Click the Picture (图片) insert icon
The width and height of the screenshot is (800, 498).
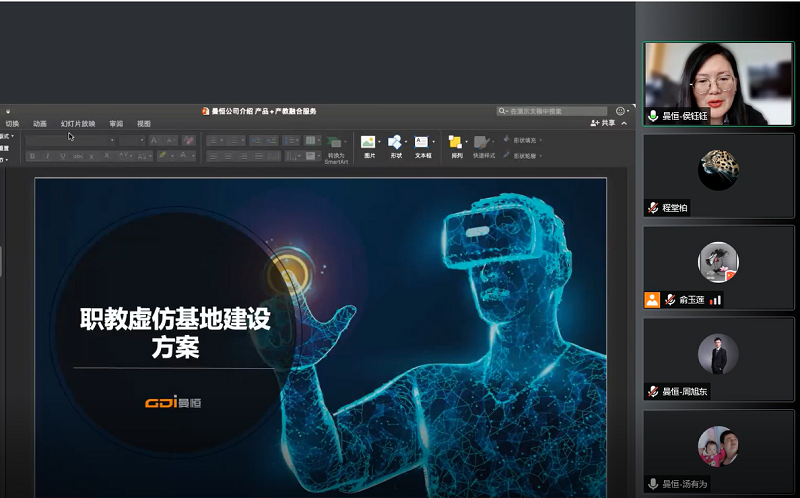click(368, 143)
